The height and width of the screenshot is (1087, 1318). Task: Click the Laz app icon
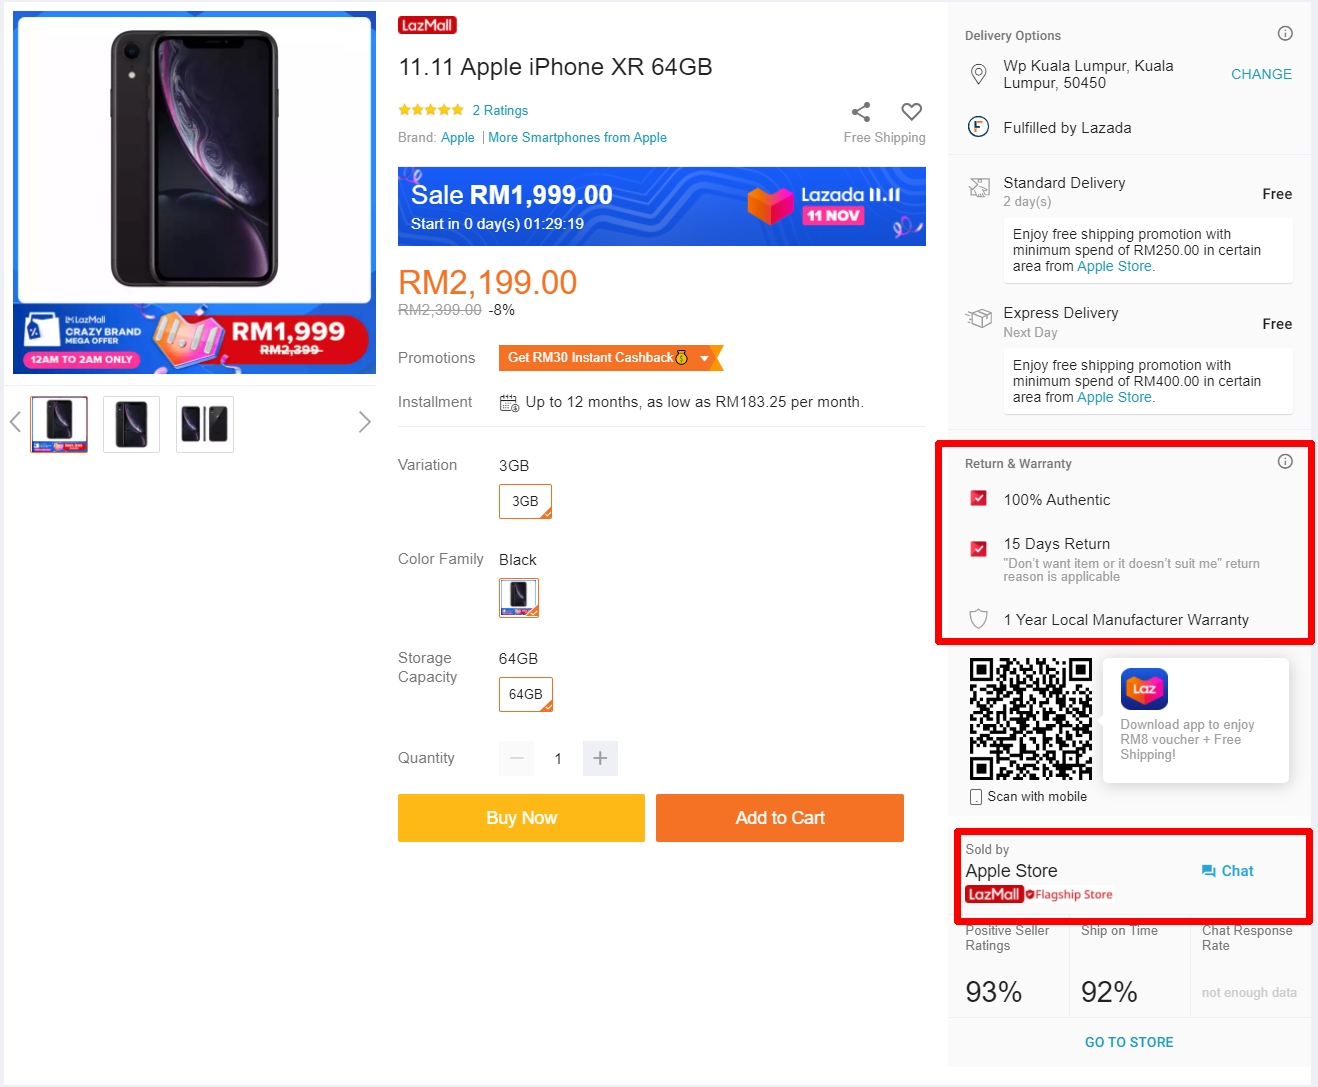click(1144, 689)
